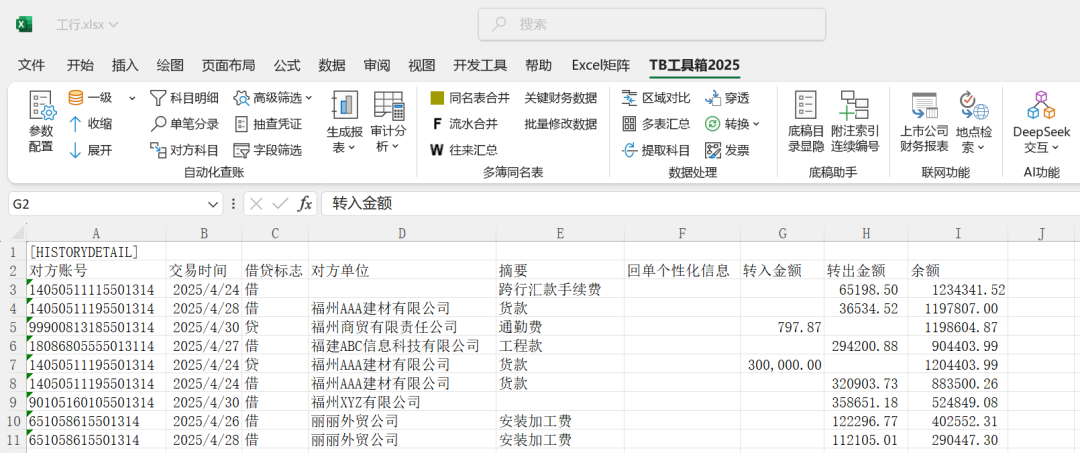The height and width of the screenshot is (453, 1080).
Task: Click the 穿透 drill-through tool
Action: click(x=727, y=98)
